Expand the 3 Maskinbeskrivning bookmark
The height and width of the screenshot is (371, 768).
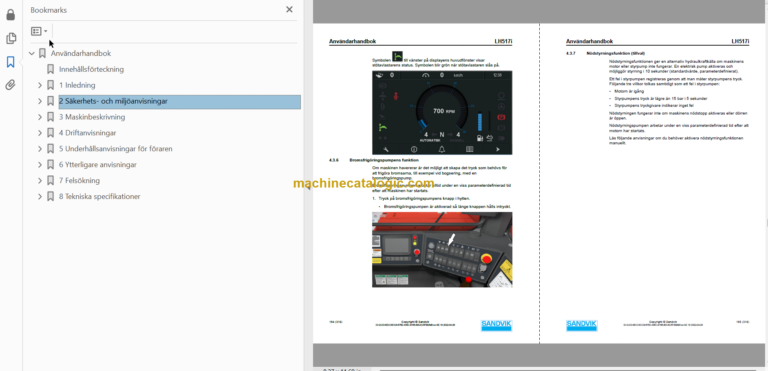(40, 117)
